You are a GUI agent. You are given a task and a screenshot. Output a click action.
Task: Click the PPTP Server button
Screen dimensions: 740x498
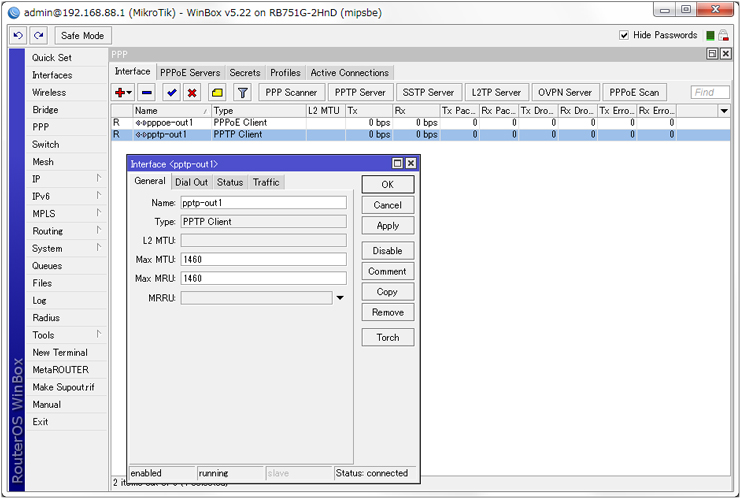pyautogui.click(x=360, y=92)
